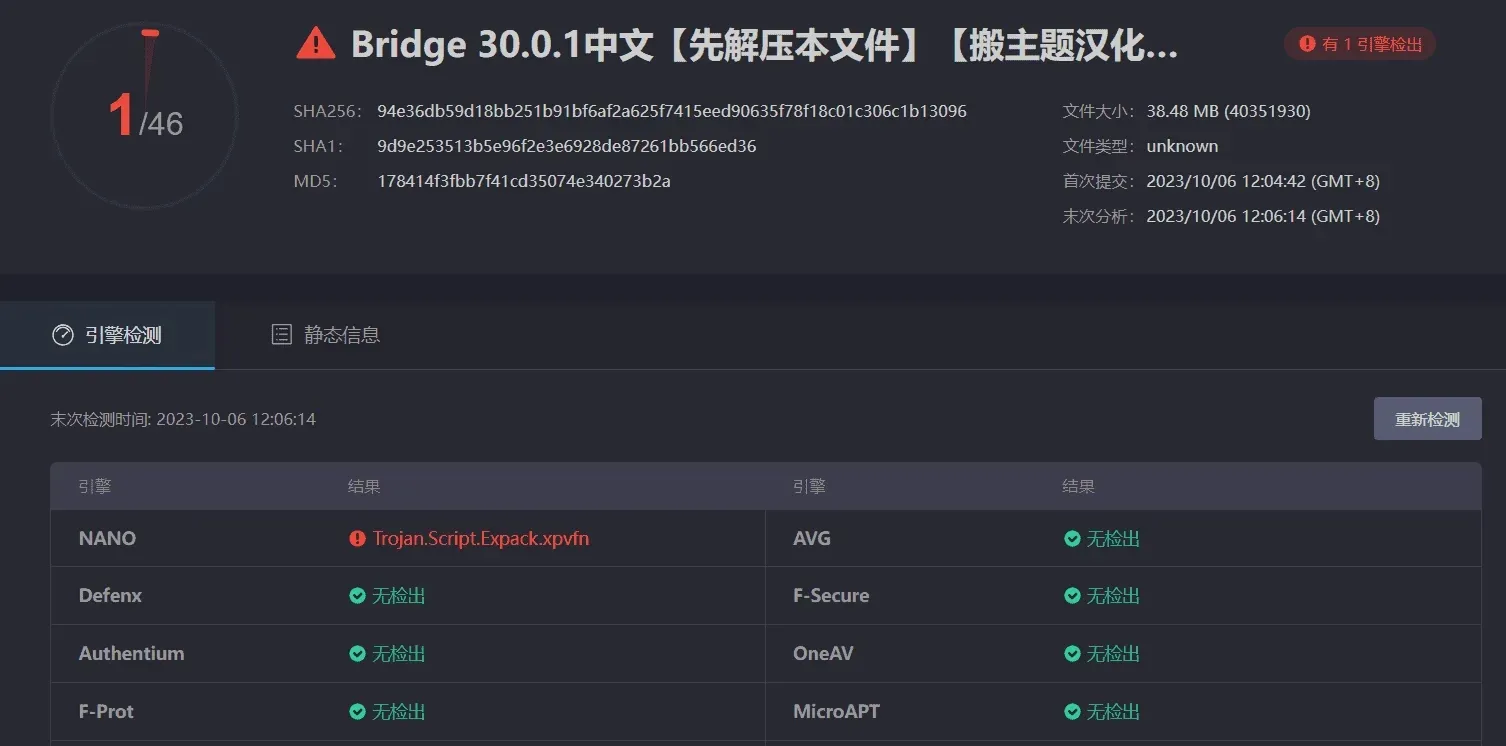Screen dimensions: 1506x746
Task: Click the Bridge 30.0.1中文 file title
Action: coord(764,45)
